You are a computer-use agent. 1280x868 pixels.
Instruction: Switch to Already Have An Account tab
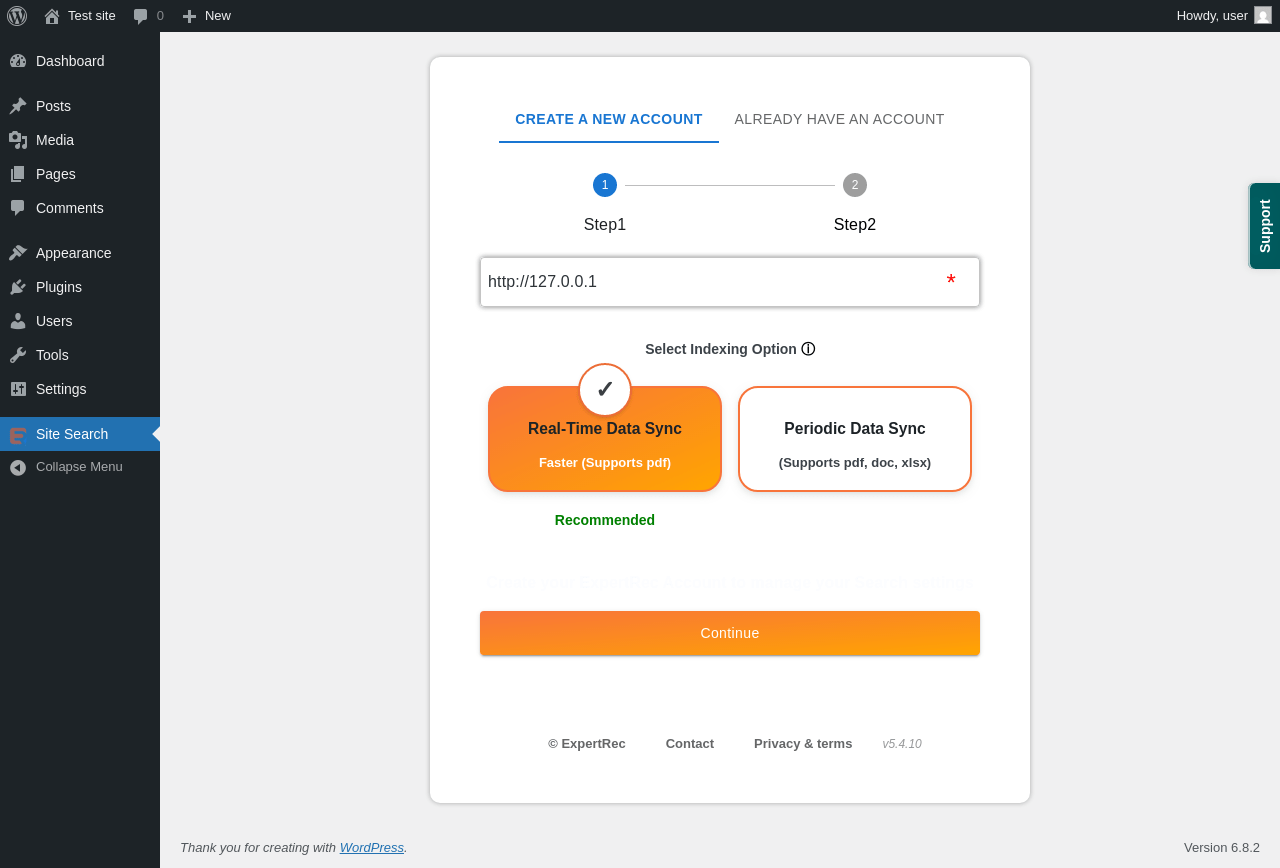coord(839,119)
